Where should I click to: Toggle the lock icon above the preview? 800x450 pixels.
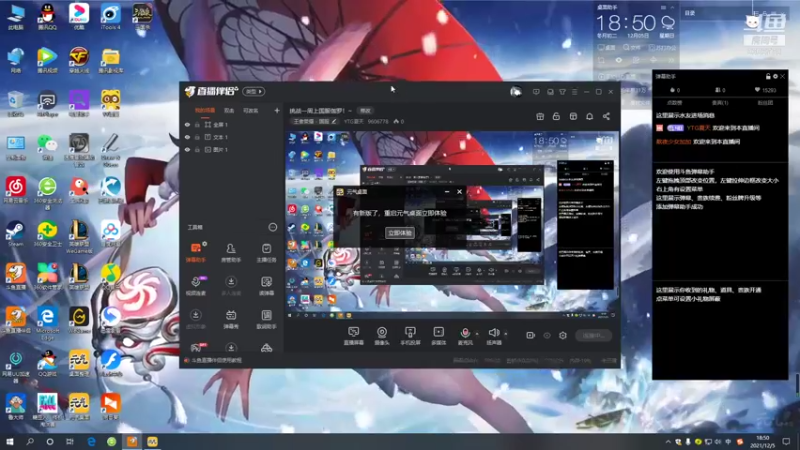coord(556,116)
